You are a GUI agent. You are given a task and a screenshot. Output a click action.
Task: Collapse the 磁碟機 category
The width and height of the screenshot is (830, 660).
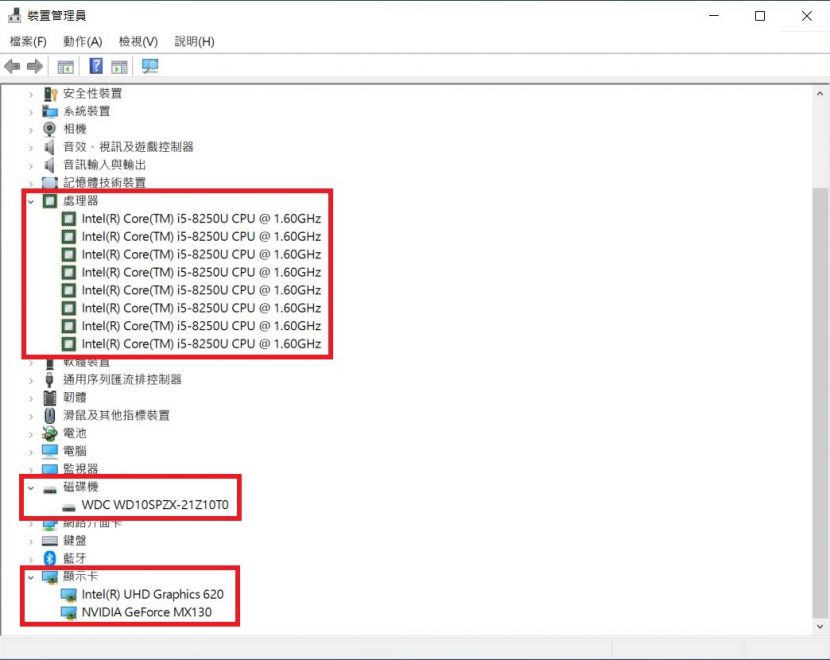tap(31, 488)
